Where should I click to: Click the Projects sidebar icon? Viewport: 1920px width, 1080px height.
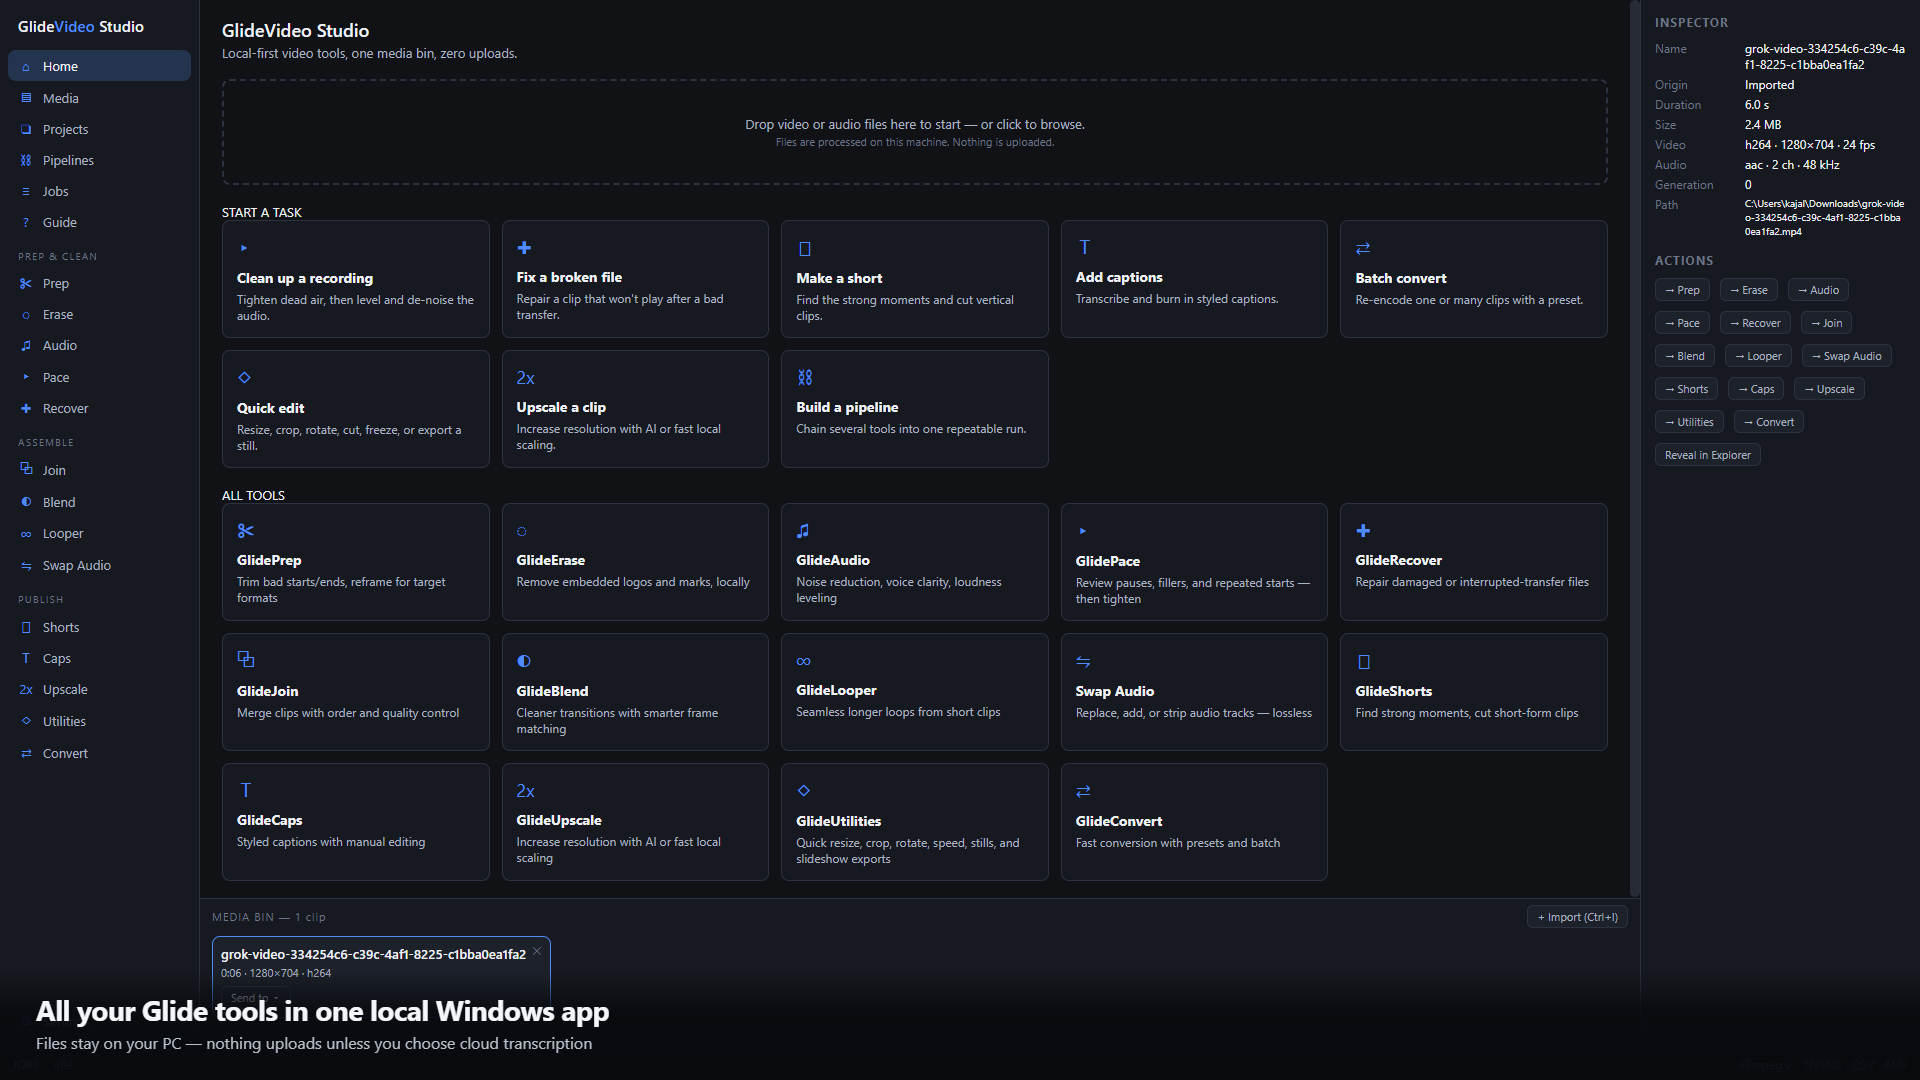(26, 129)
